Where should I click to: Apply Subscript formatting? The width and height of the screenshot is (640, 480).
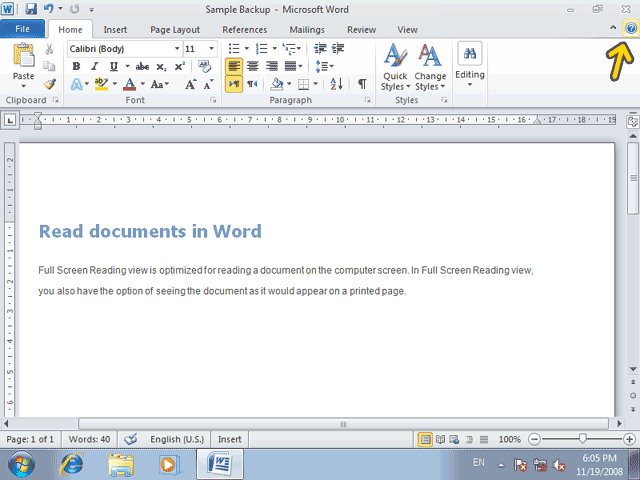coord(161,67)
